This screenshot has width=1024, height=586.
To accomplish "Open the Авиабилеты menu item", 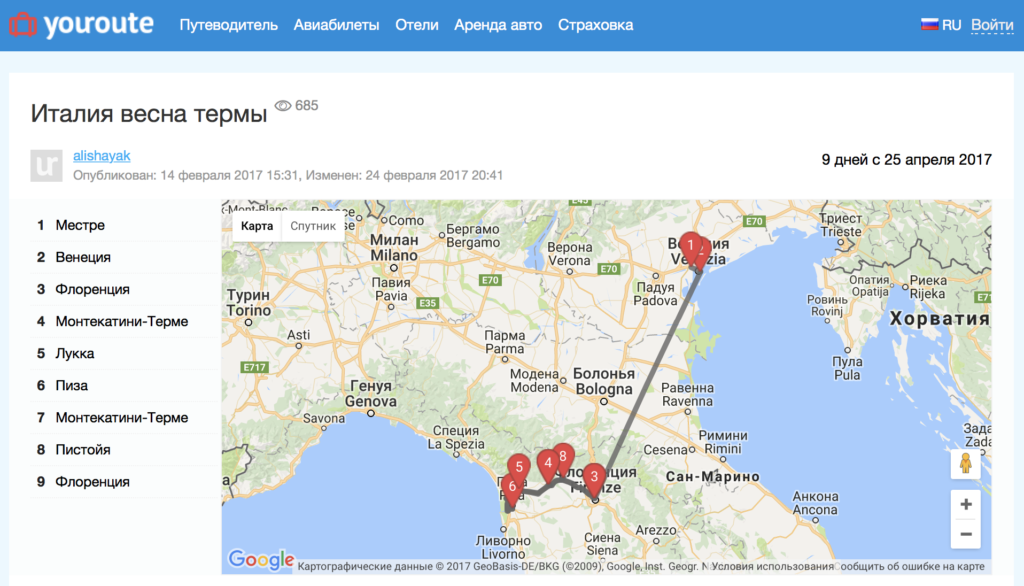I will tap(336, 25).
